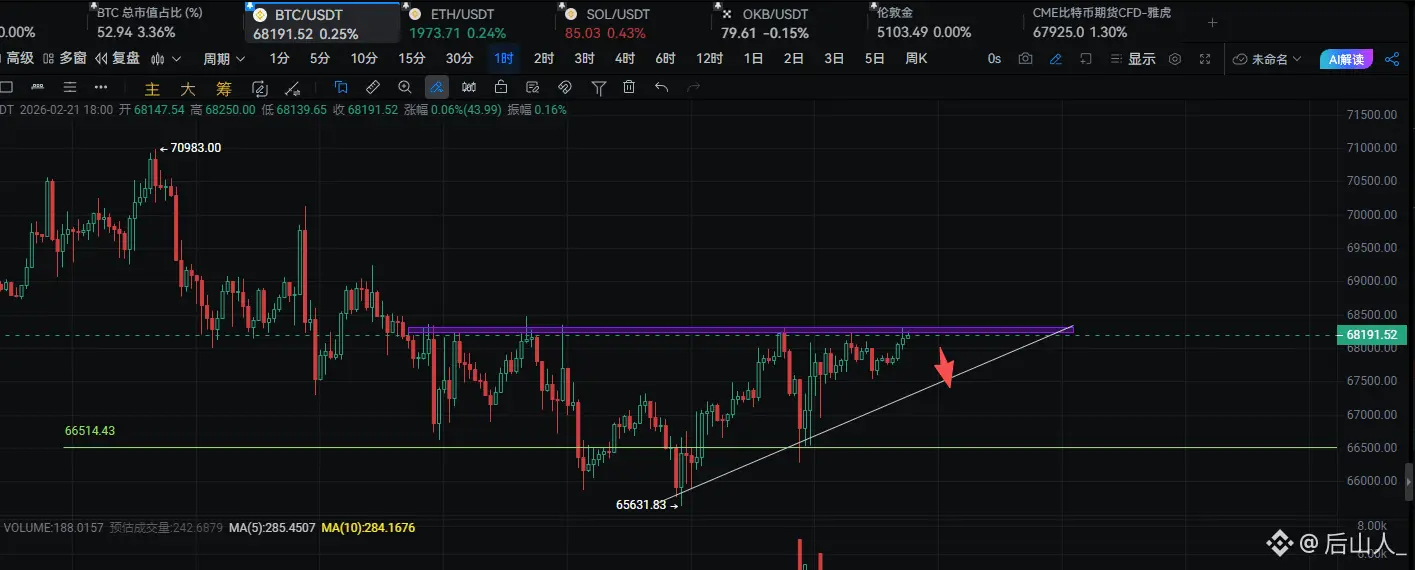Enter fullscreen chart mode

point(1204,59)
